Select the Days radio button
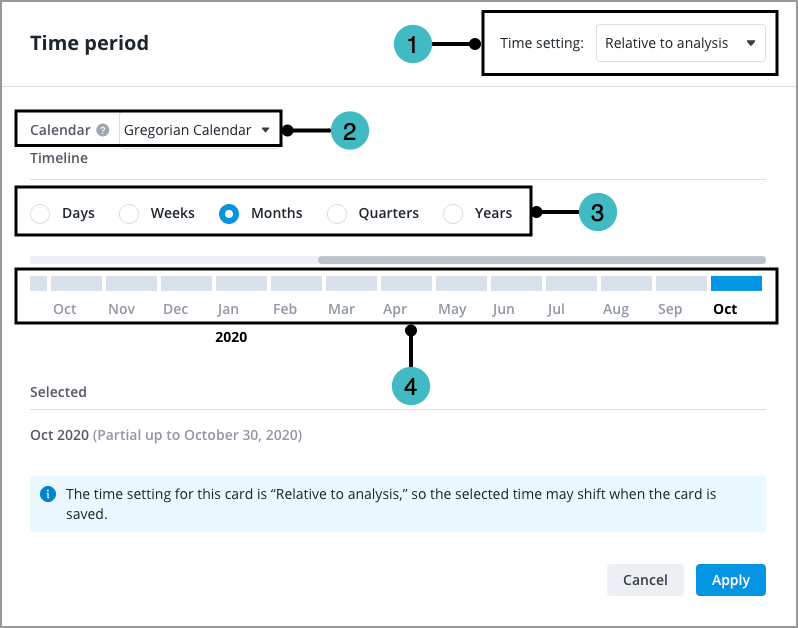 pos(40,214)
